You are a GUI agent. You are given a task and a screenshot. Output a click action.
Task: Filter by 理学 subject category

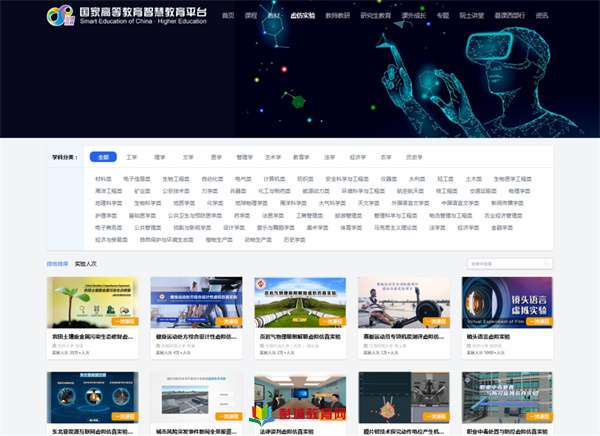point(160,157)
